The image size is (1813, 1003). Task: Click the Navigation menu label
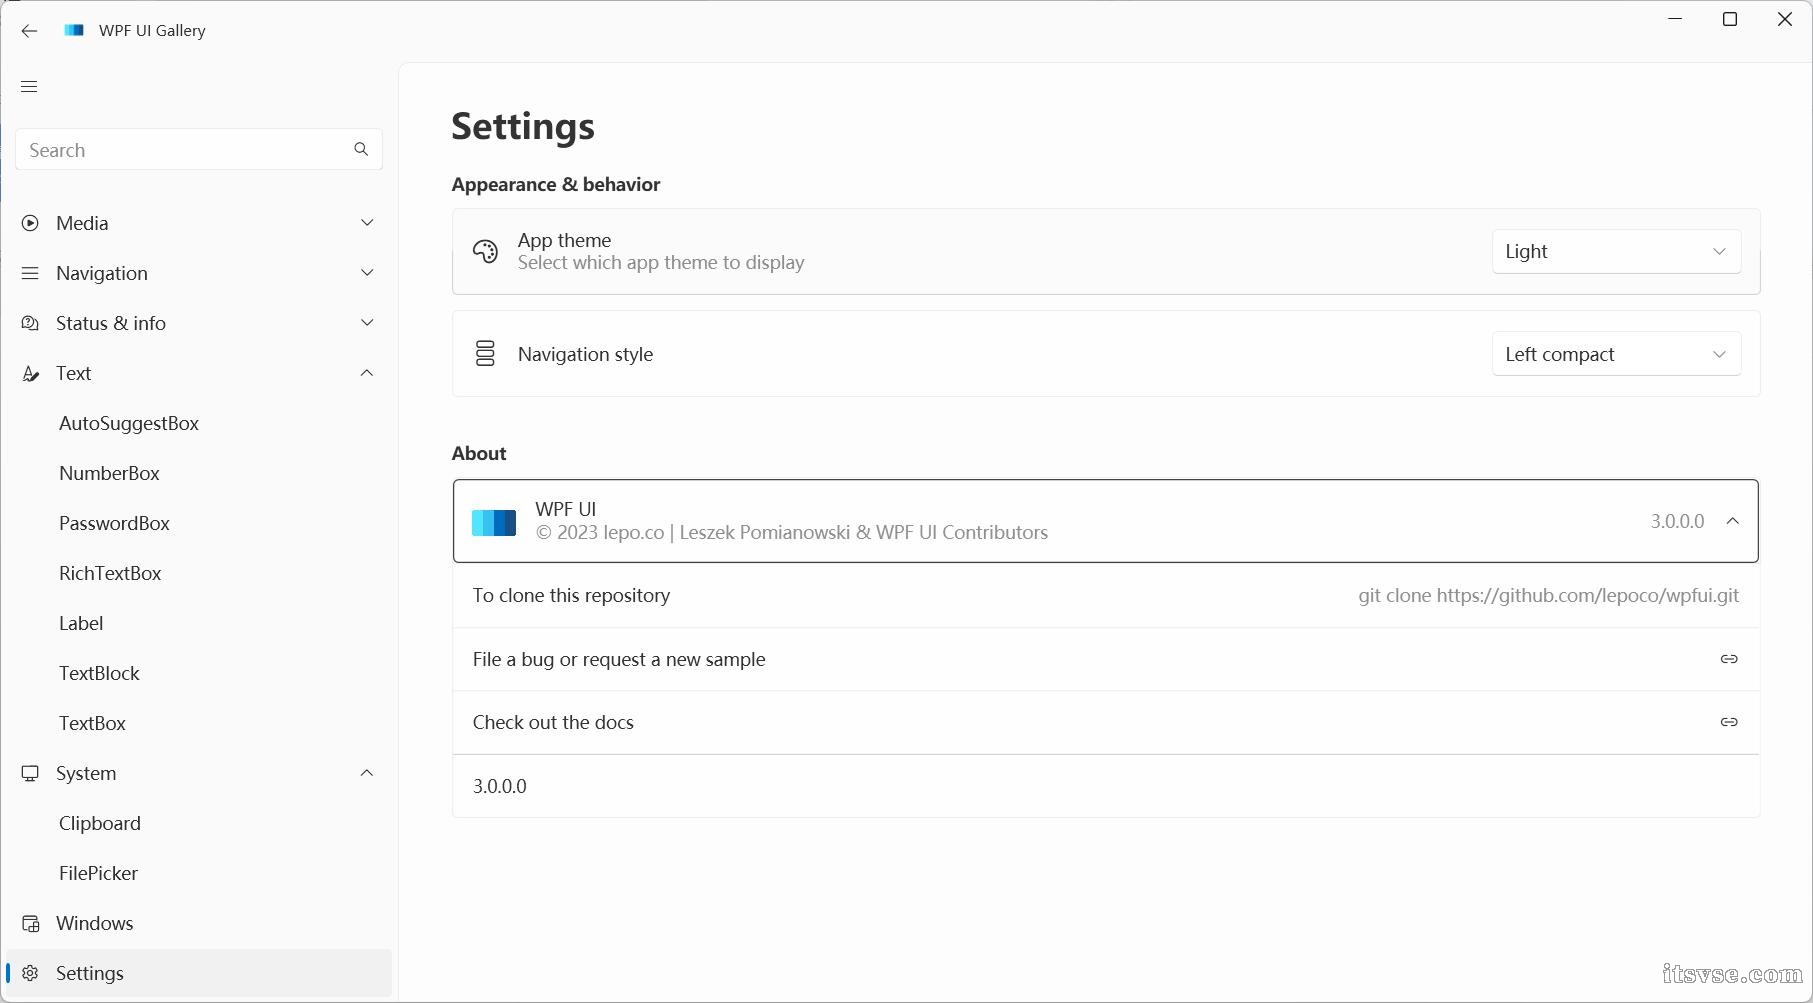pyautogui.click(x=102, y=273)
